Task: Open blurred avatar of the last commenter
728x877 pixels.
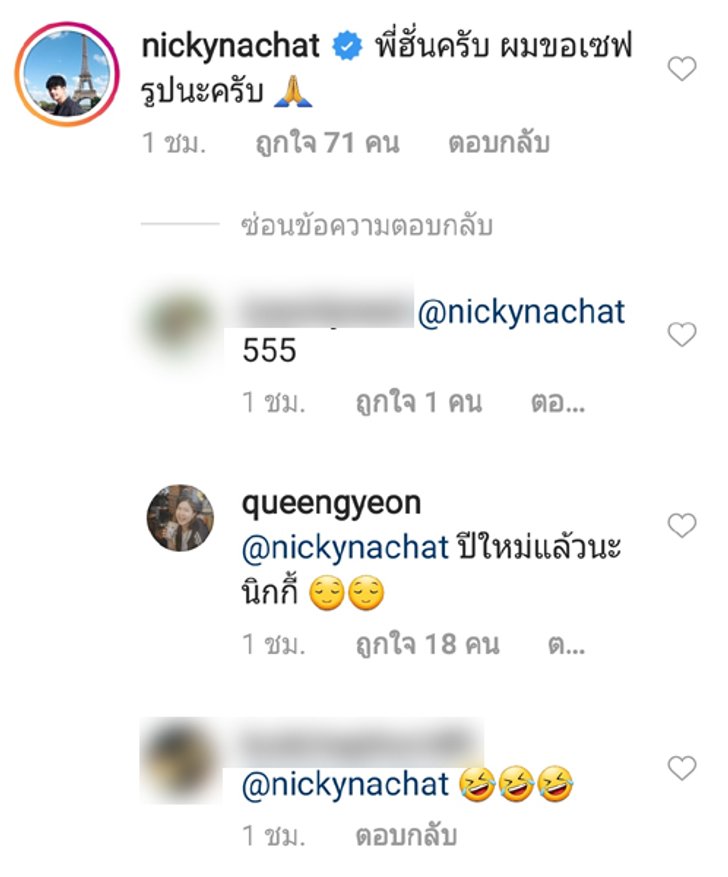Action: [180, 760]
